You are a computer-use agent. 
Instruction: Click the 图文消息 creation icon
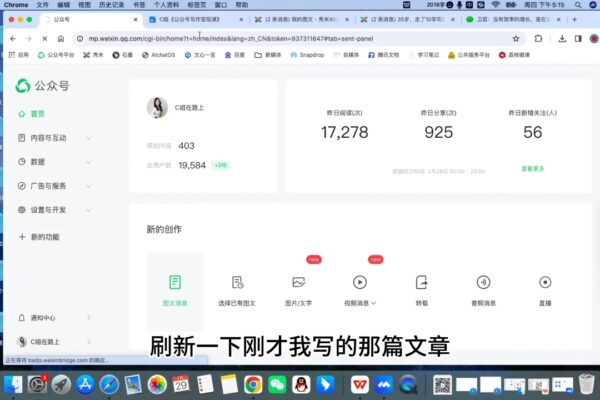coord(175,282)
